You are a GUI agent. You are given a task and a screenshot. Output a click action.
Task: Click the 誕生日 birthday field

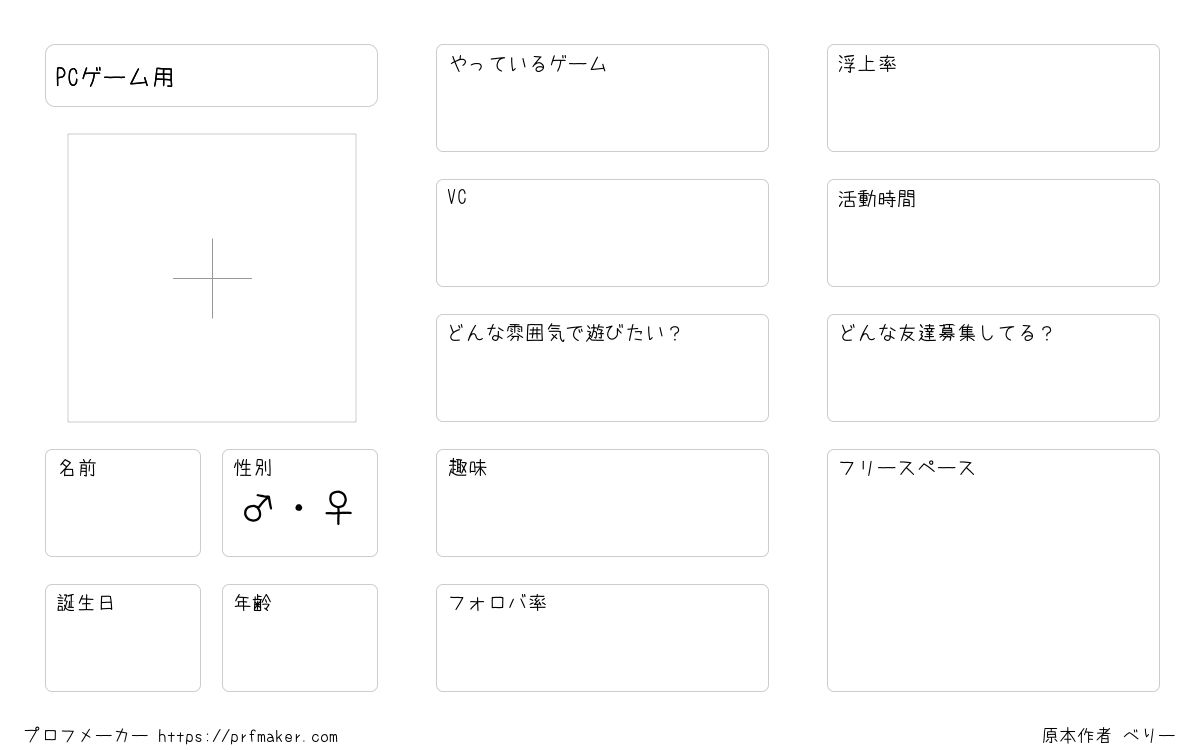(x=123, y=638)
